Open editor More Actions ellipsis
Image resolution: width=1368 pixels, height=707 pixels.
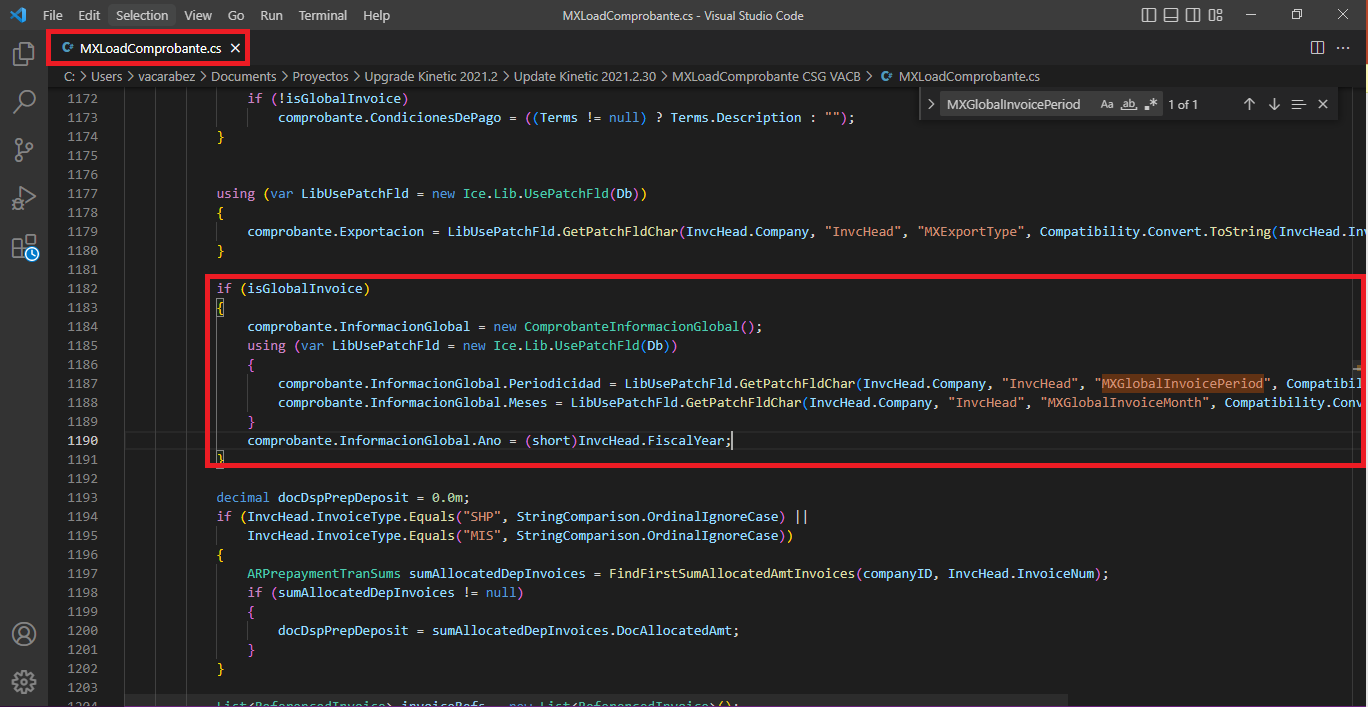click(1345, 48)
